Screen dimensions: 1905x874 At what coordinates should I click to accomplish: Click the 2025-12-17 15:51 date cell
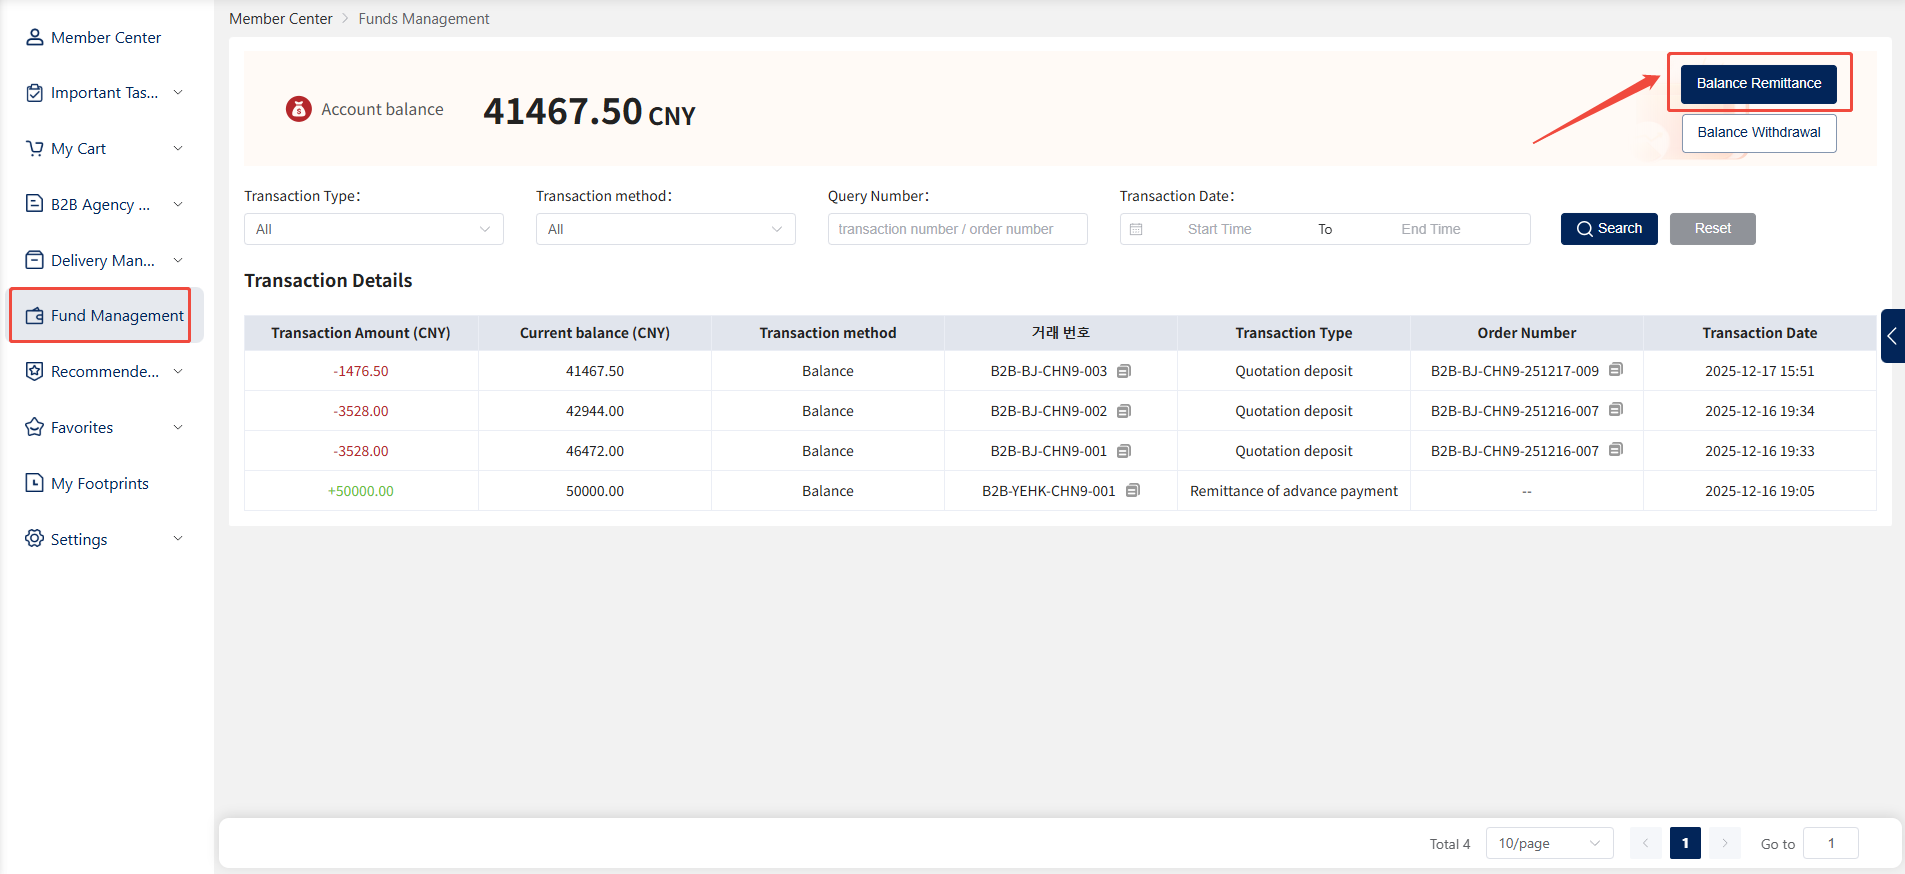click(x=1759, y=371)
